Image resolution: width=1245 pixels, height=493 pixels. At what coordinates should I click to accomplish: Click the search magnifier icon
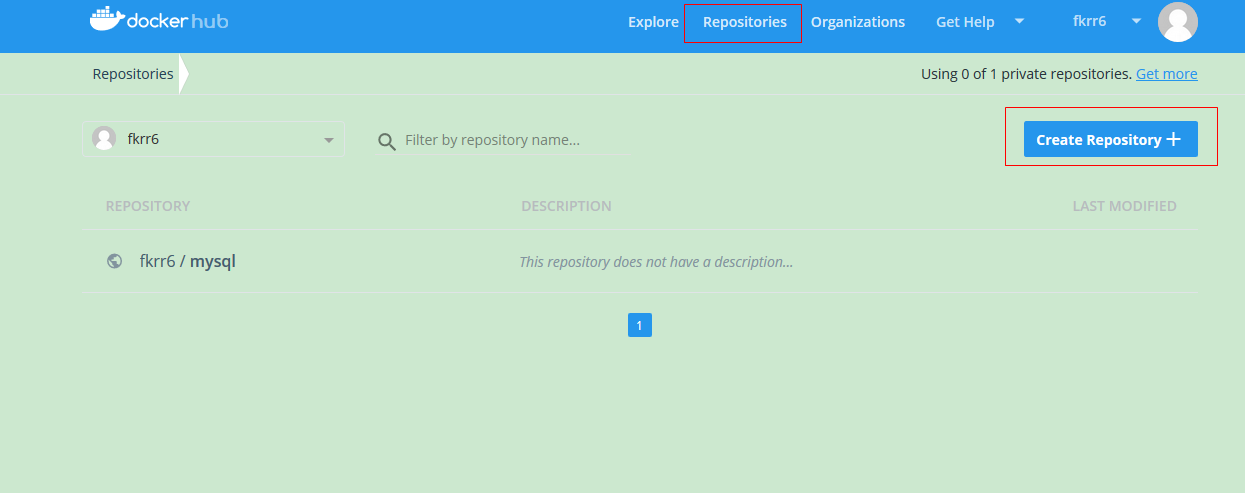tap(387, 141)
